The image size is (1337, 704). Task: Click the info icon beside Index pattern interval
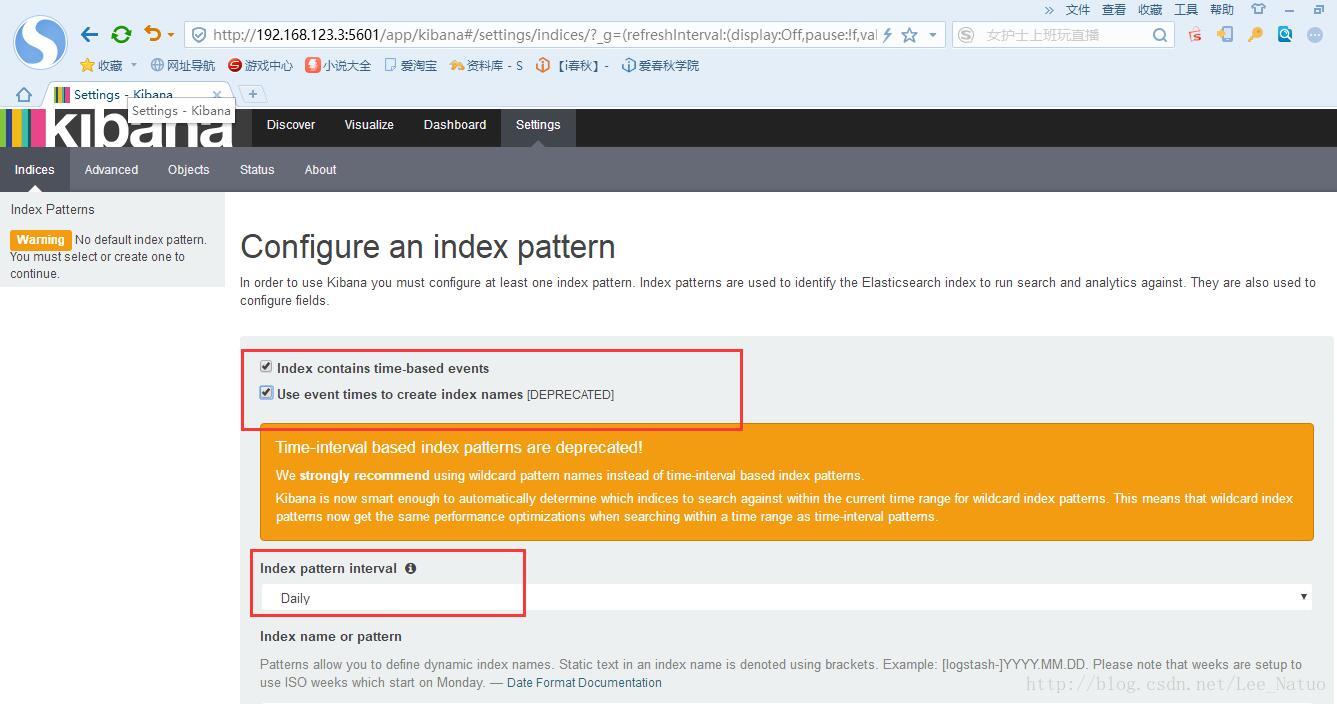coord(410,568)
